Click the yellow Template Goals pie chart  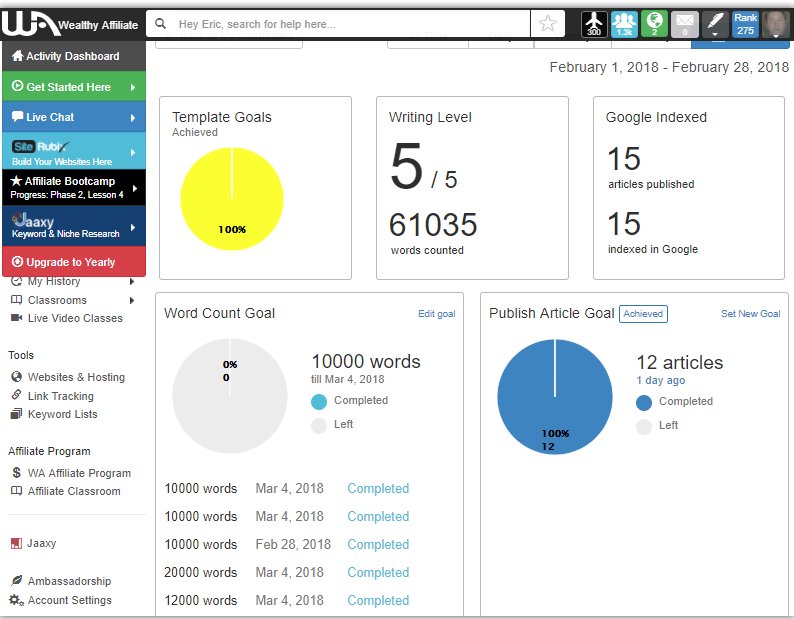coord(232,199)
